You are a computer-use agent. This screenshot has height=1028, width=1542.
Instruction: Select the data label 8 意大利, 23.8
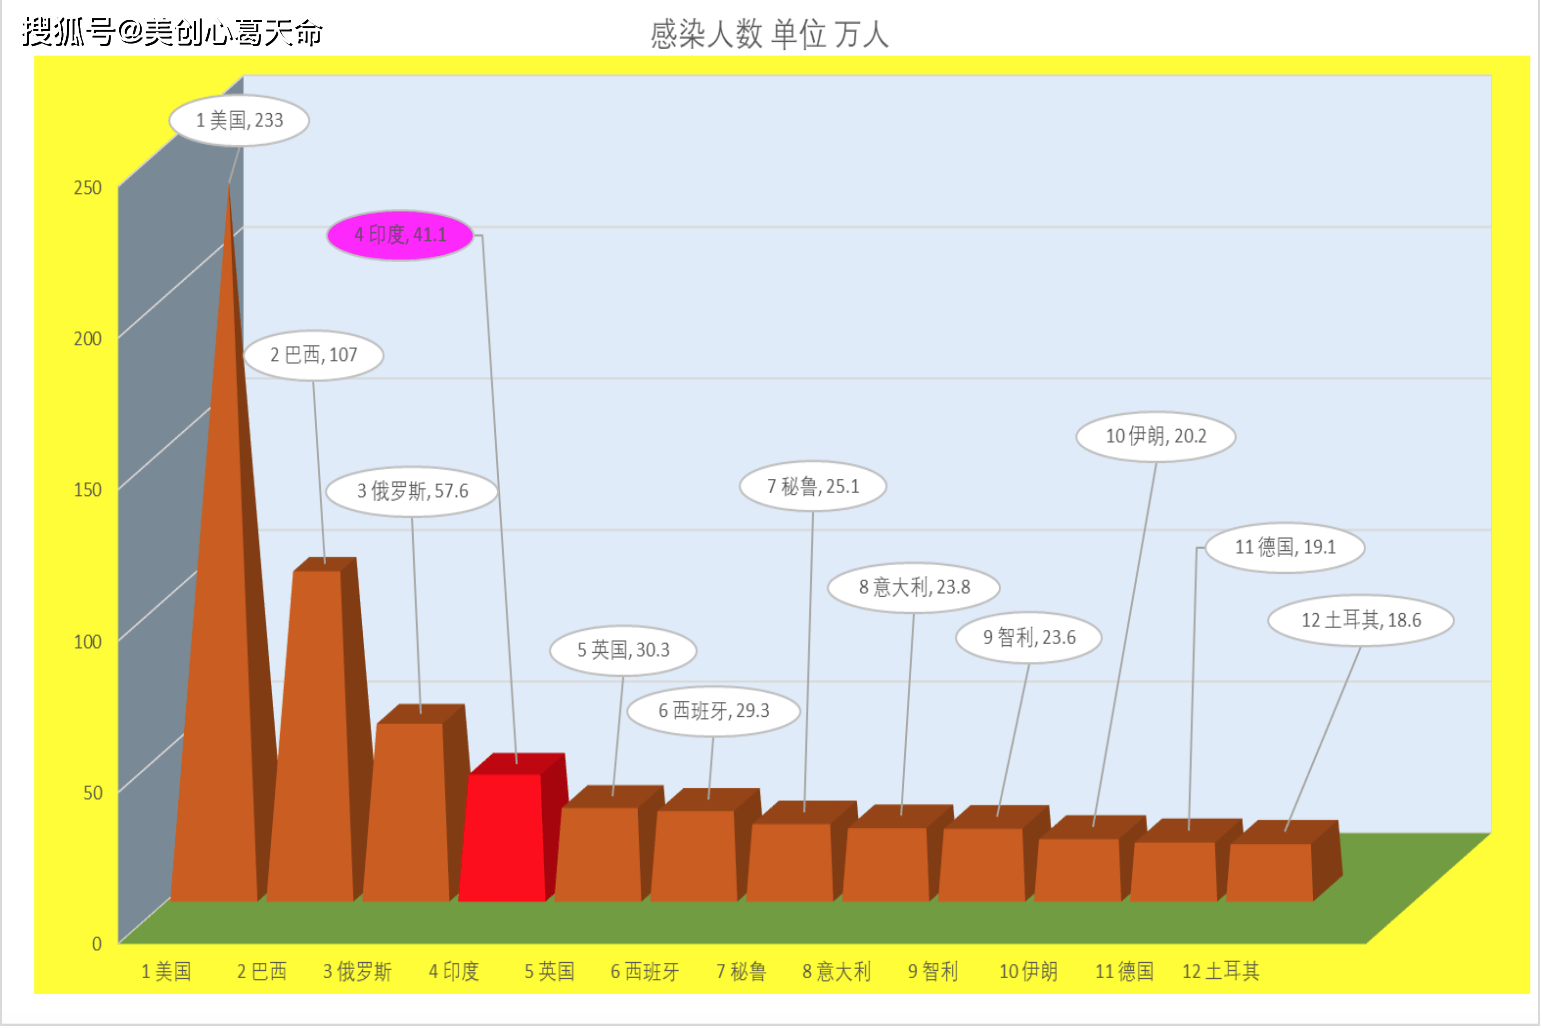[x=914, y=587]
